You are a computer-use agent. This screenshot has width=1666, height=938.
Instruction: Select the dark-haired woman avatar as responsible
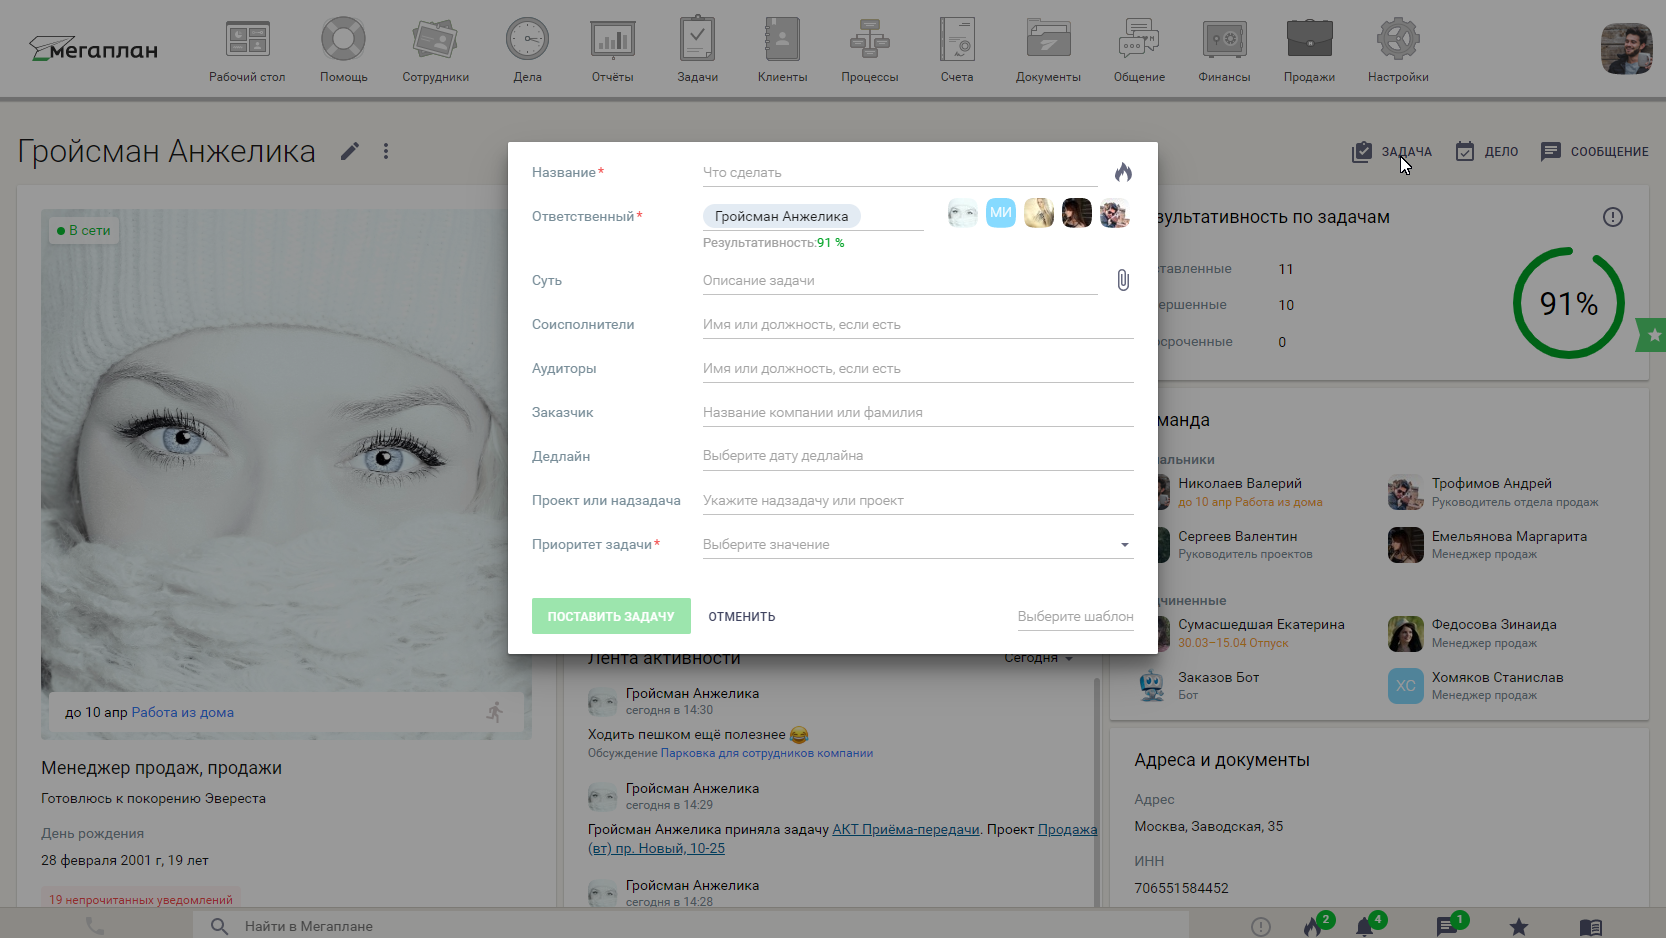coord(1077,212)
